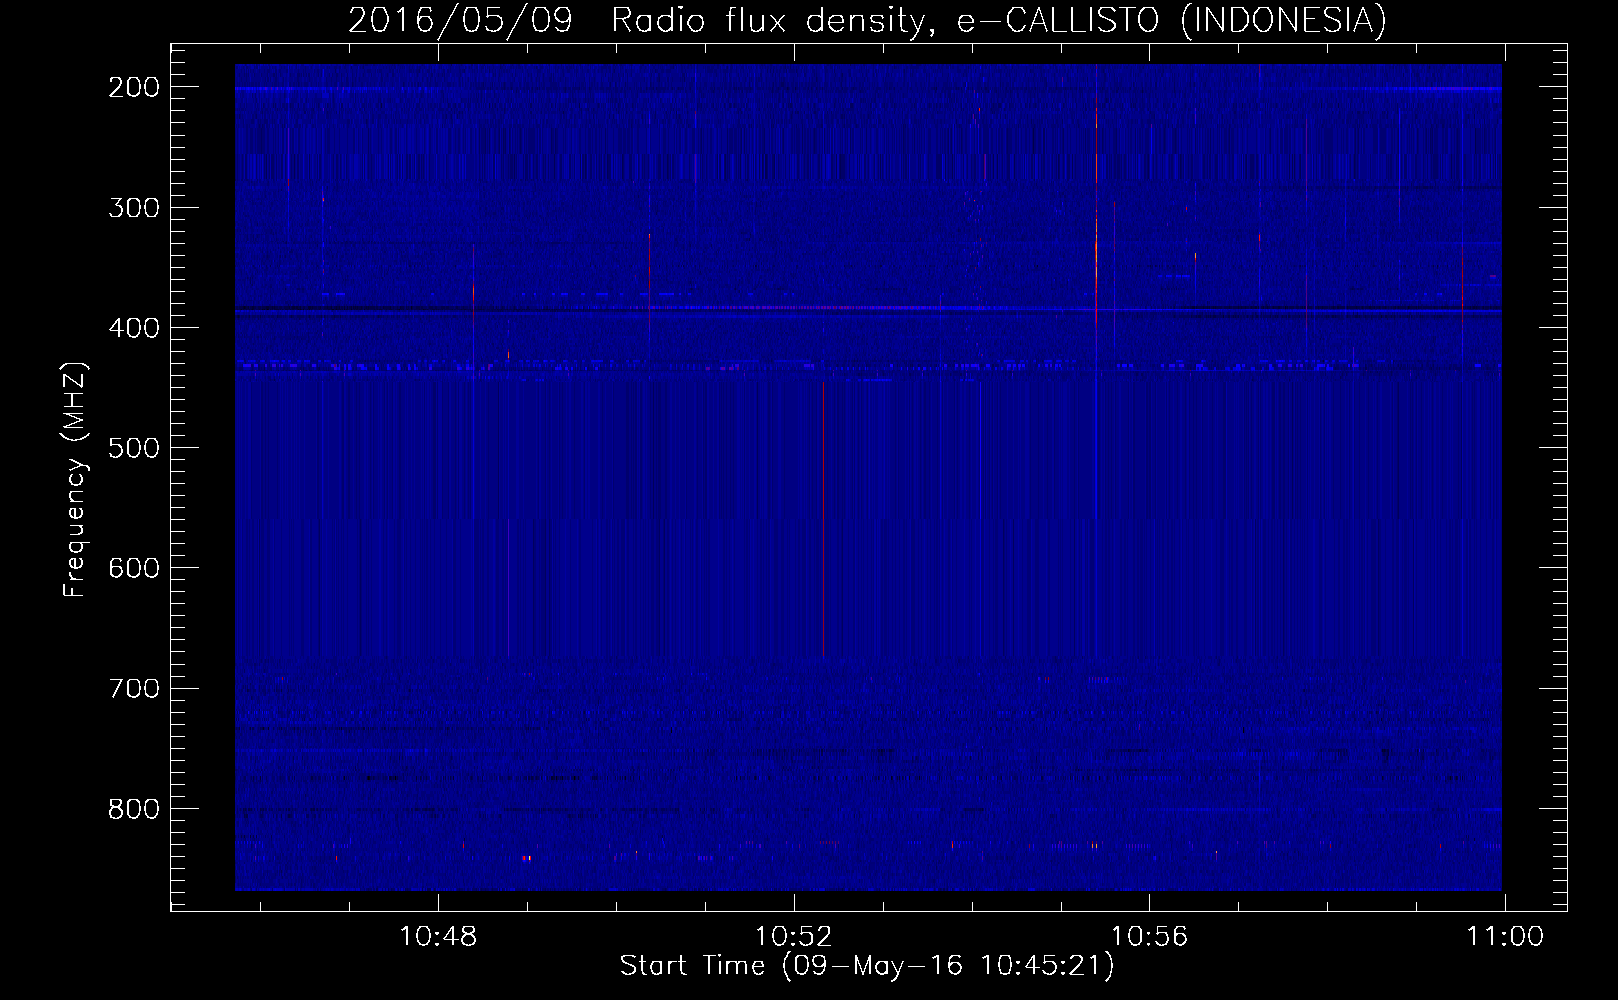The height and width of the screenshot is (1000, 1618).
Task: Click the date '2016/05/09' in the title
Action: [x=461, y=21]
